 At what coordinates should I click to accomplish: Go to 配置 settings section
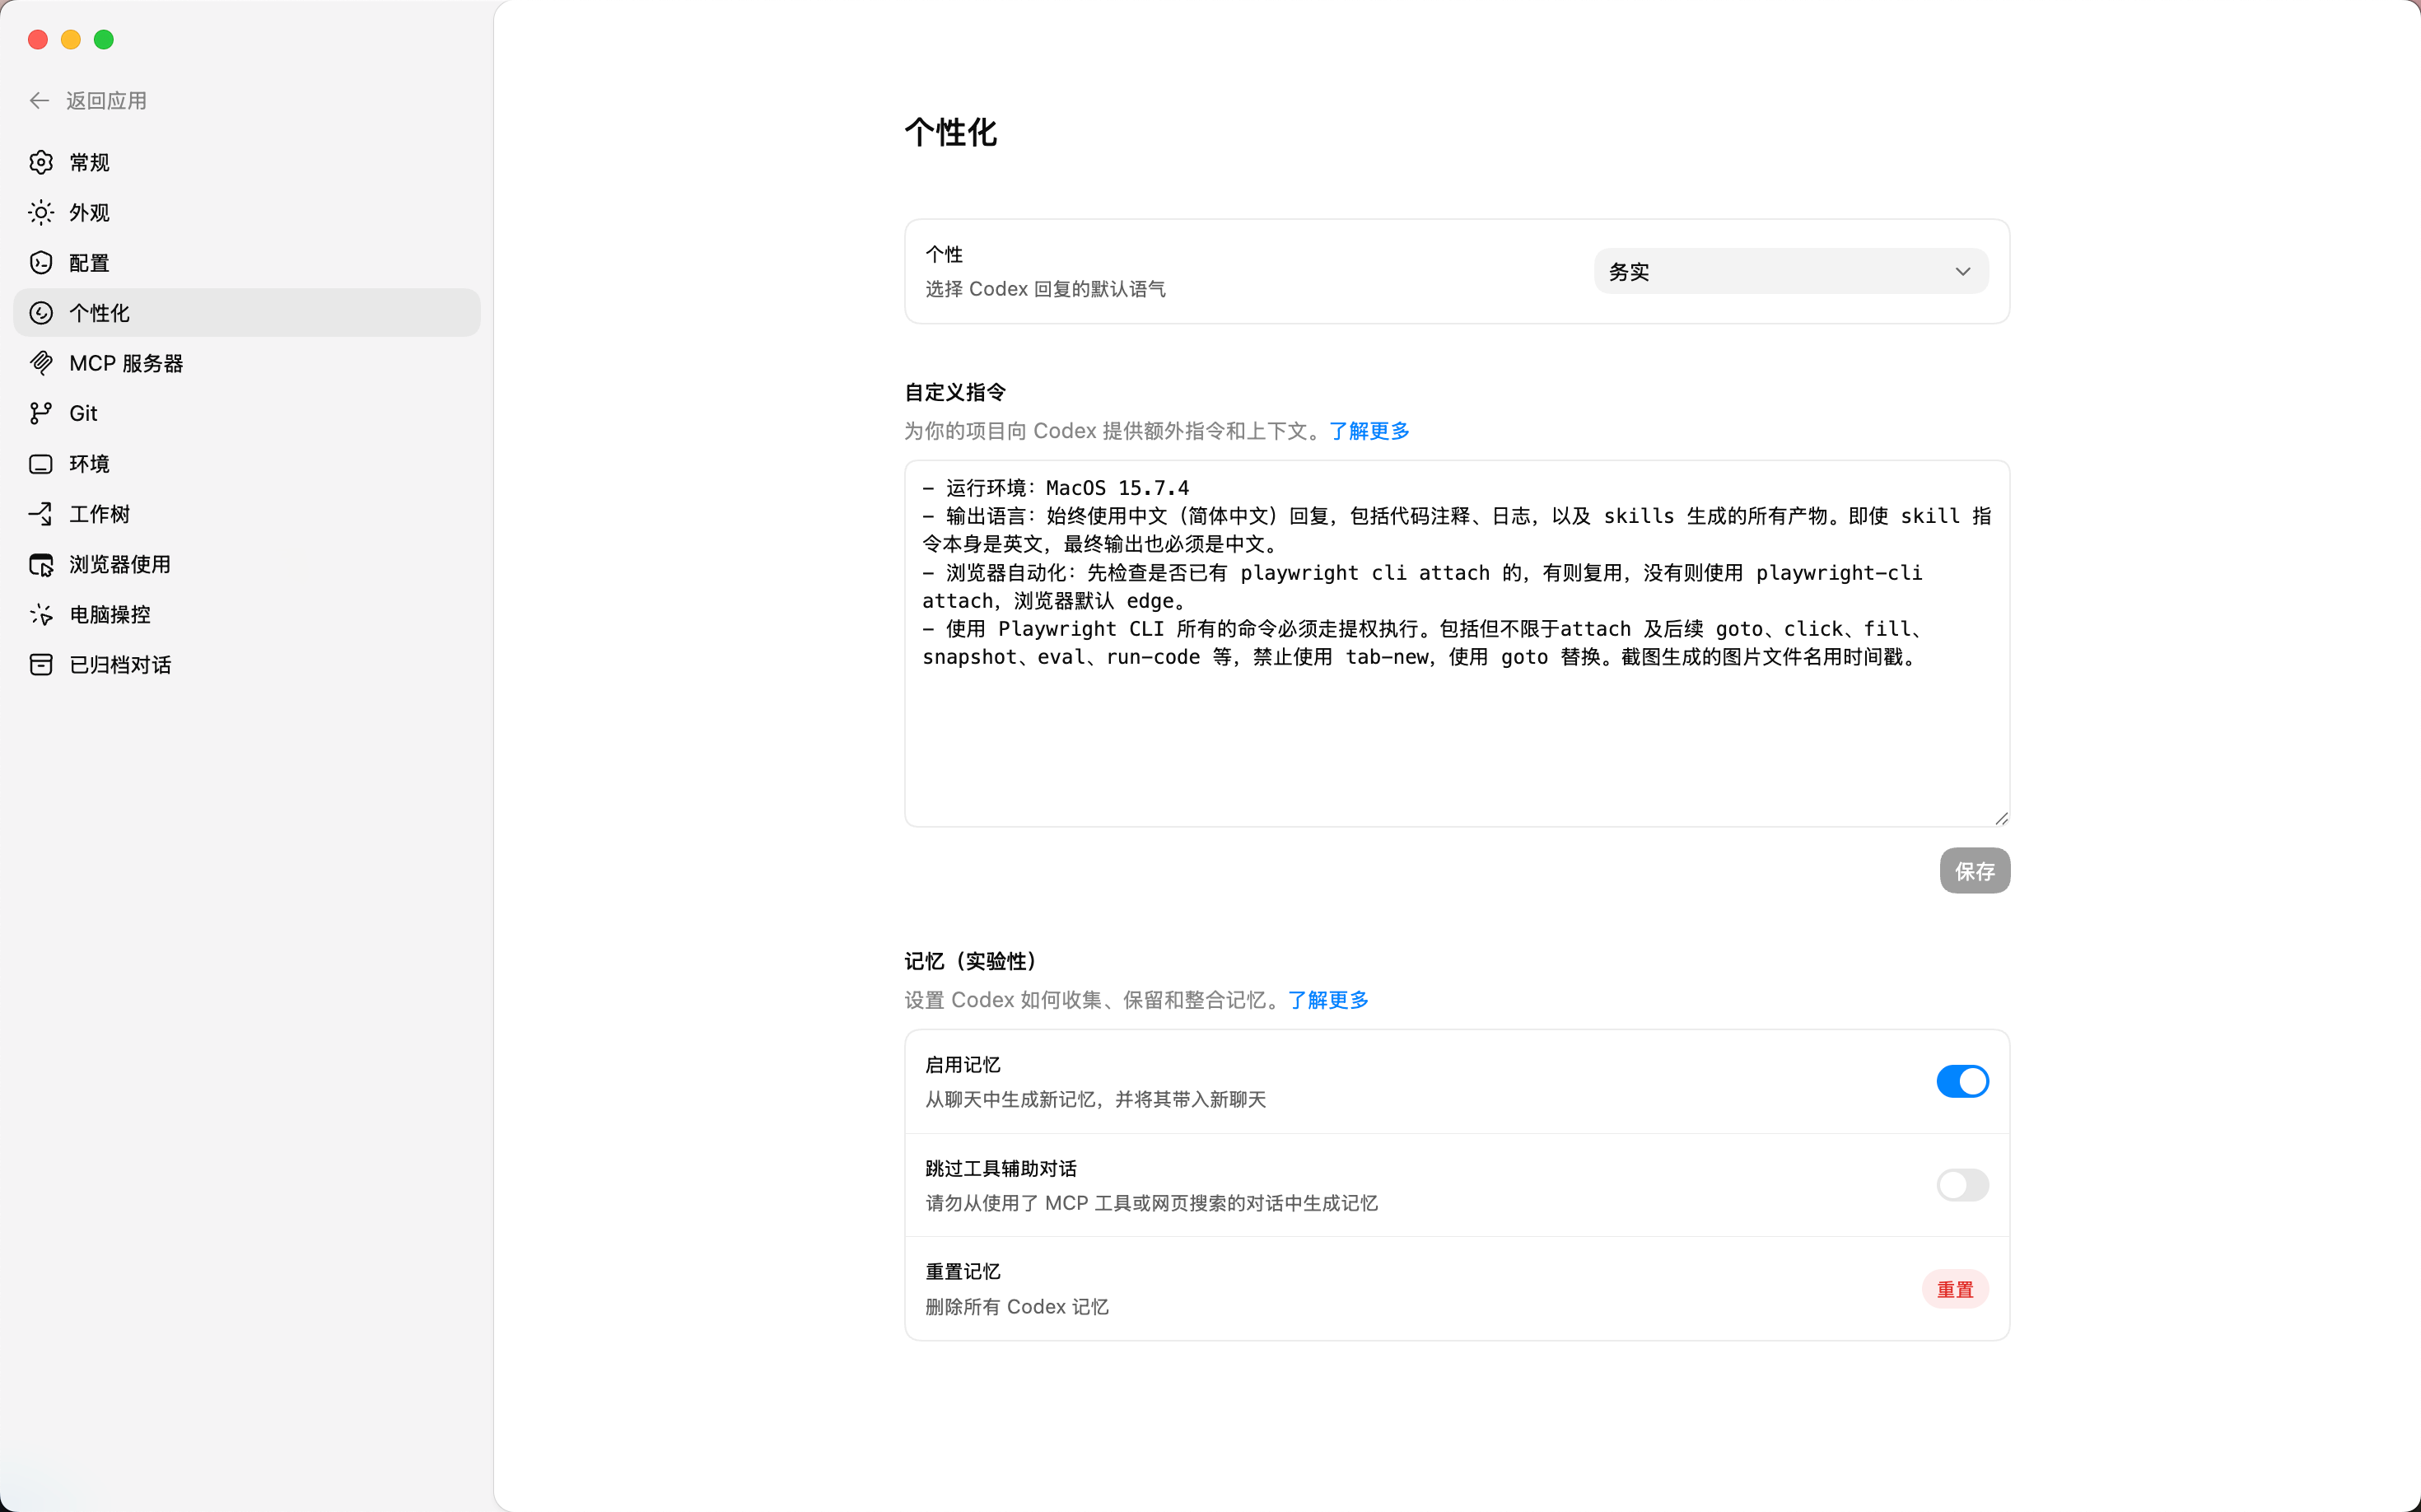pos(89,263)
